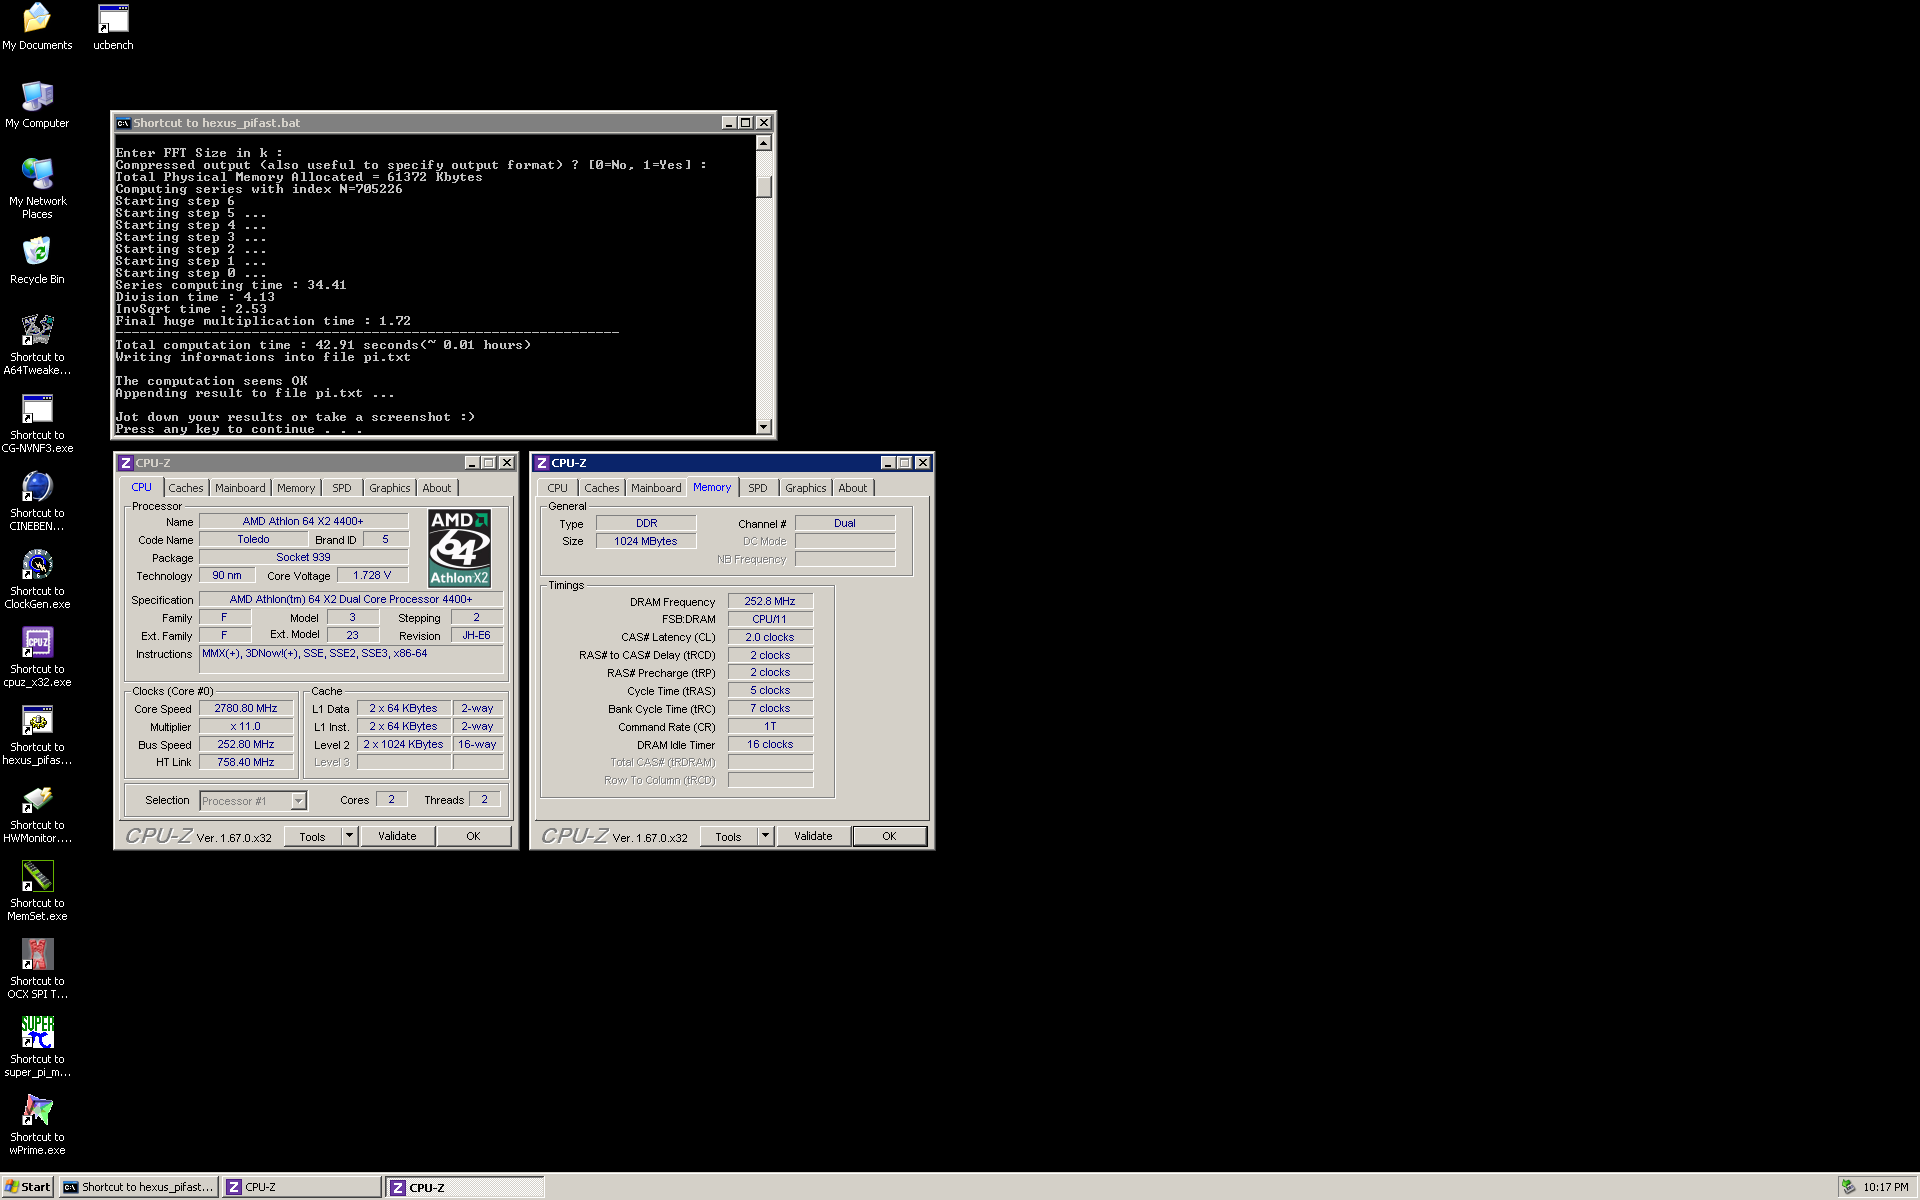Image resolution: width=1920 pixels, height=1200 pixels.
Task: Open Graphics tab in left CPU-Z window
Action: 390,488
